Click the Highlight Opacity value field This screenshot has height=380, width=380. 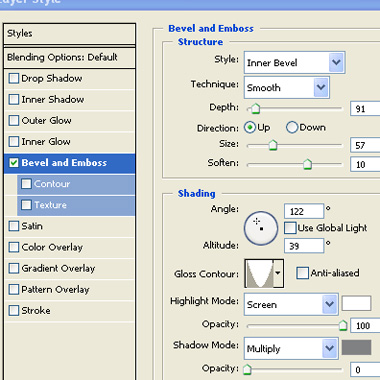tap(365, 325)
